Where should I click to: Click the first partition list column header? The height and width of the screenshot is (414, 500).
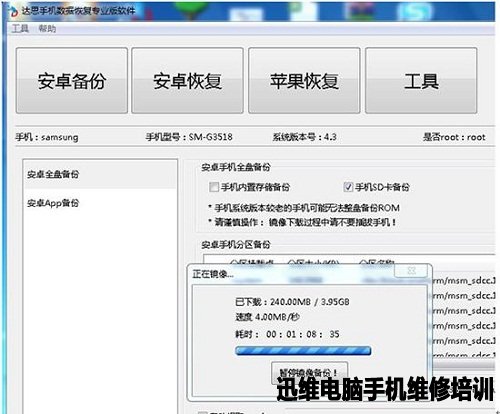pos(252,262)
